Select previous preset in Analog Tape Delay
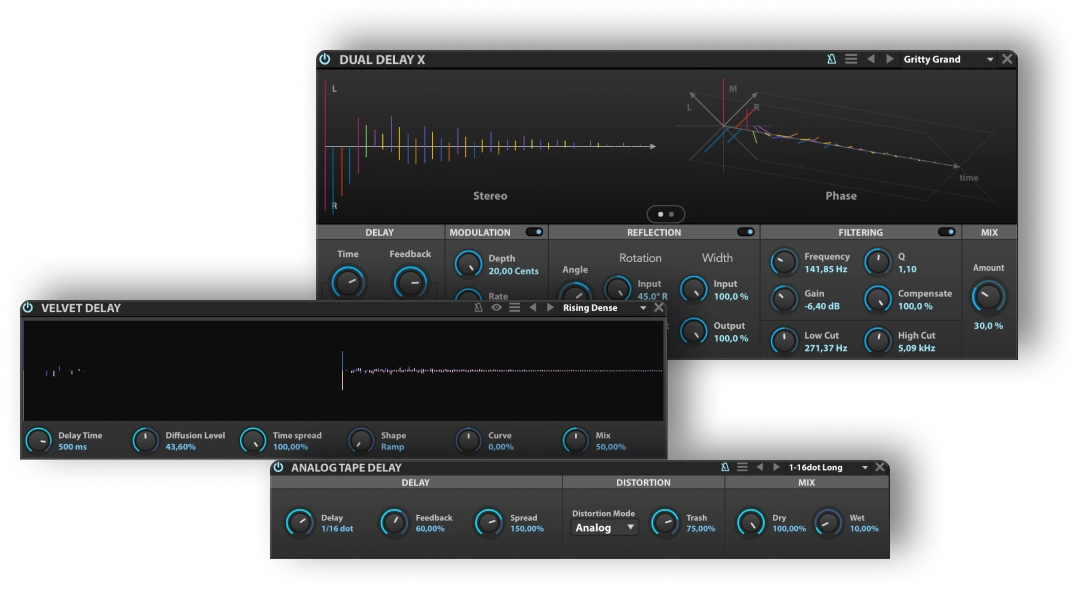Screen dimensions: 1078x589 (x=759, y=467)
